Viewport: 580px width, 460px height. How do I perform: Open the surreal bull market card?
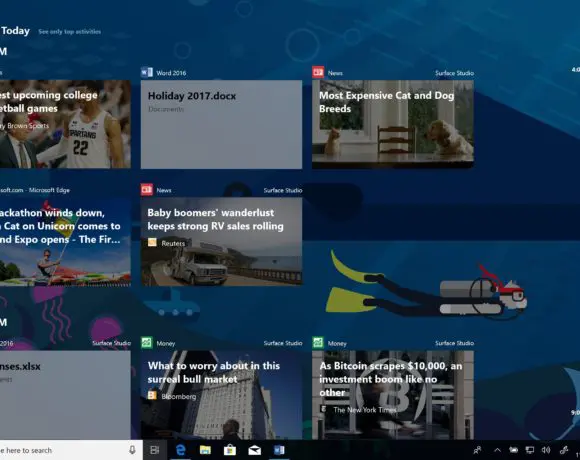point(221,395)
